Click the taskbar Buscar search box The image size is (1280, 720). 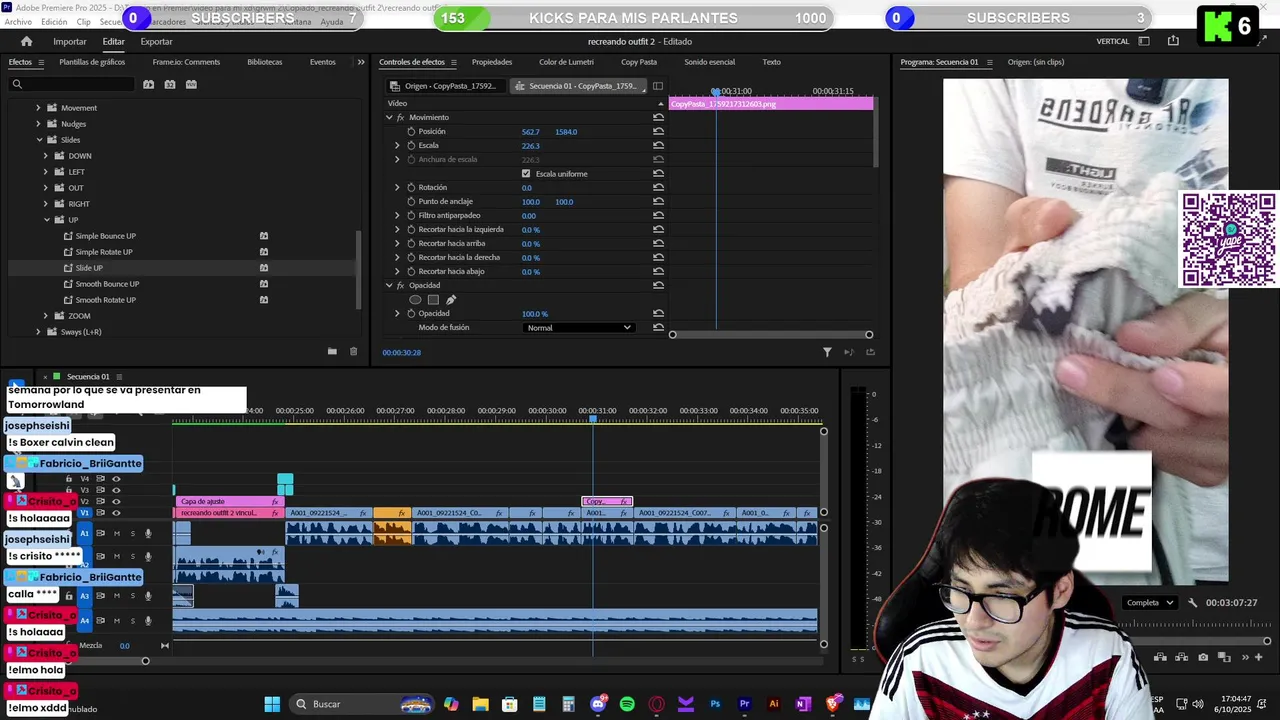pos(363,704)
